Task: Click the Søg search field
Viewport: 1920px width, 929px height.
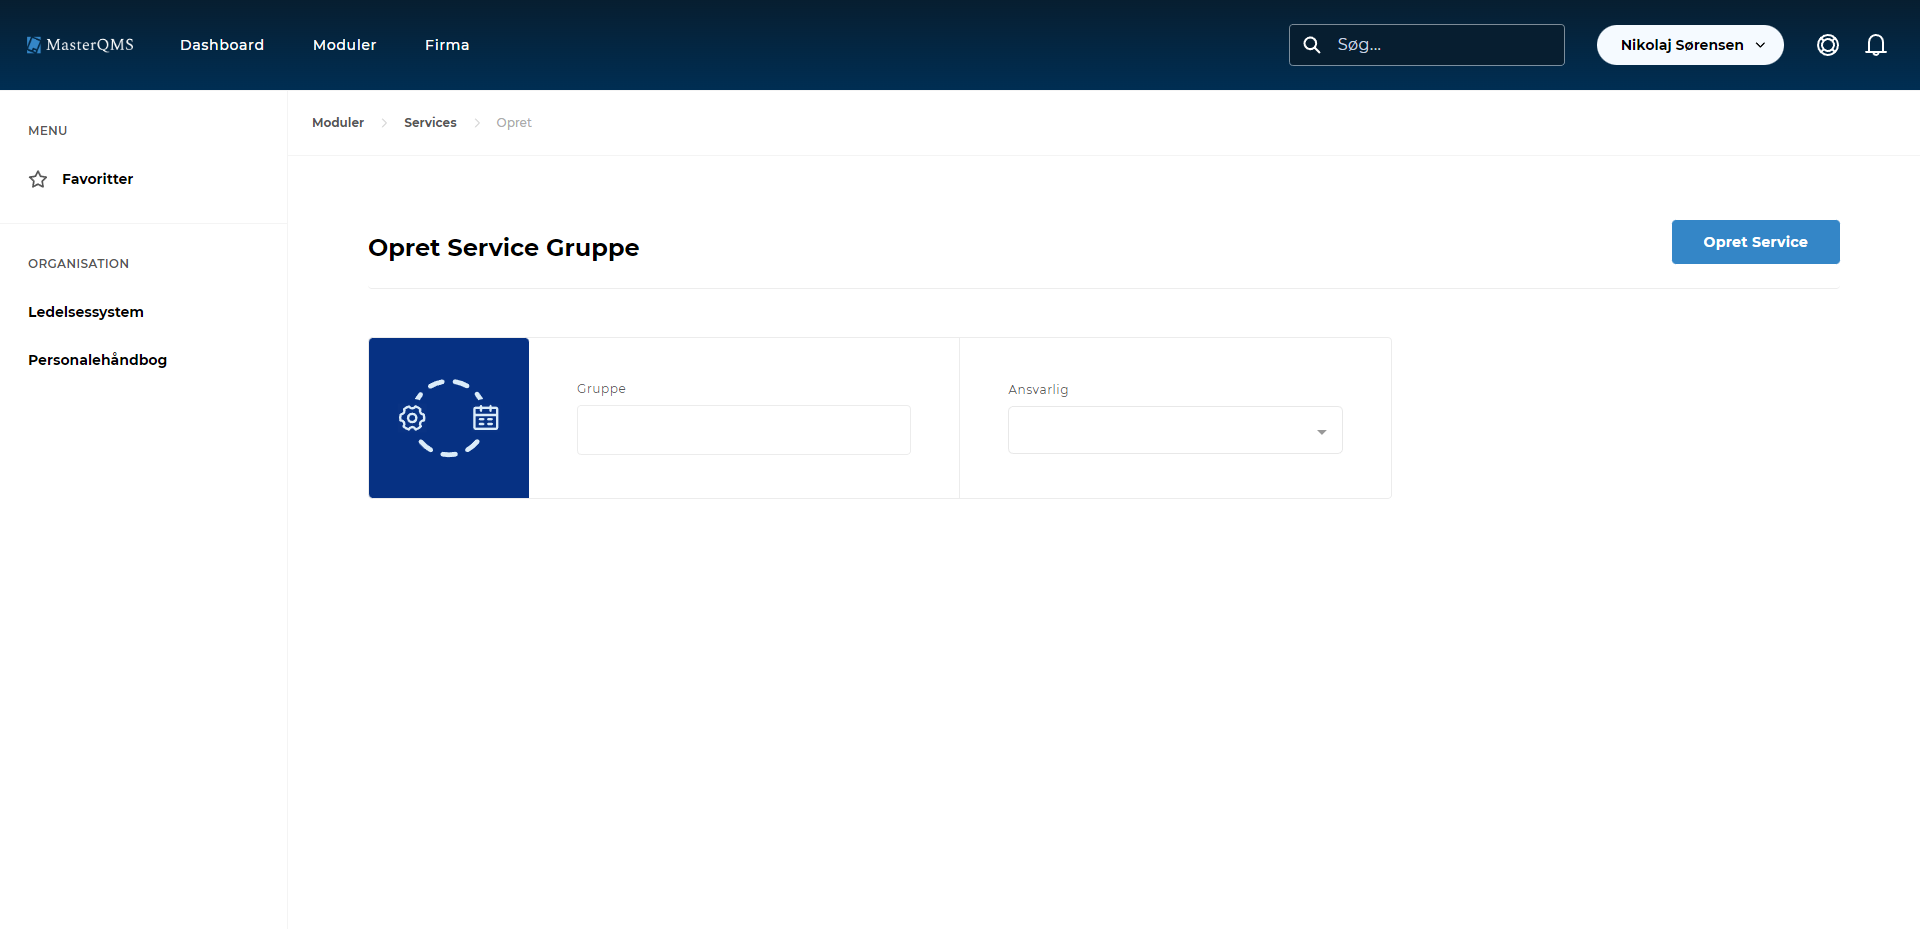Action: coord(1440,44)
